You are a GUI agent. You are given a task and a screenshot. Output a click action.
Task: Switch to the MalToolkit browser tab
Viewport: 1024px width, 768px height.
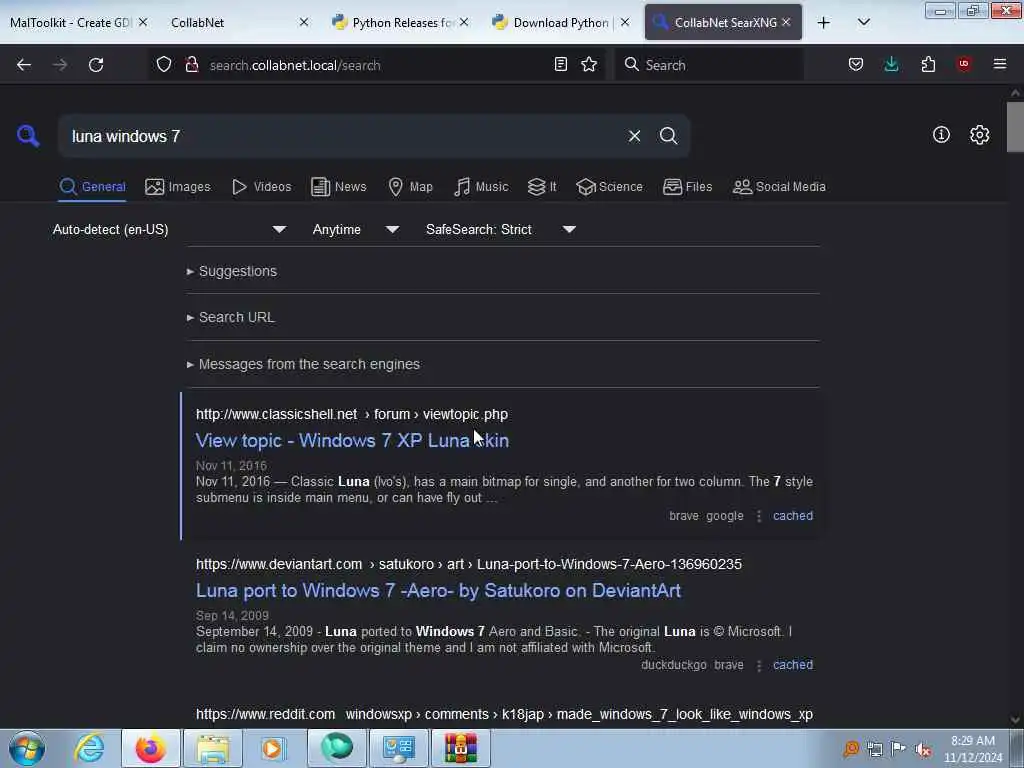pyautogui.click(x=71, y=23)
